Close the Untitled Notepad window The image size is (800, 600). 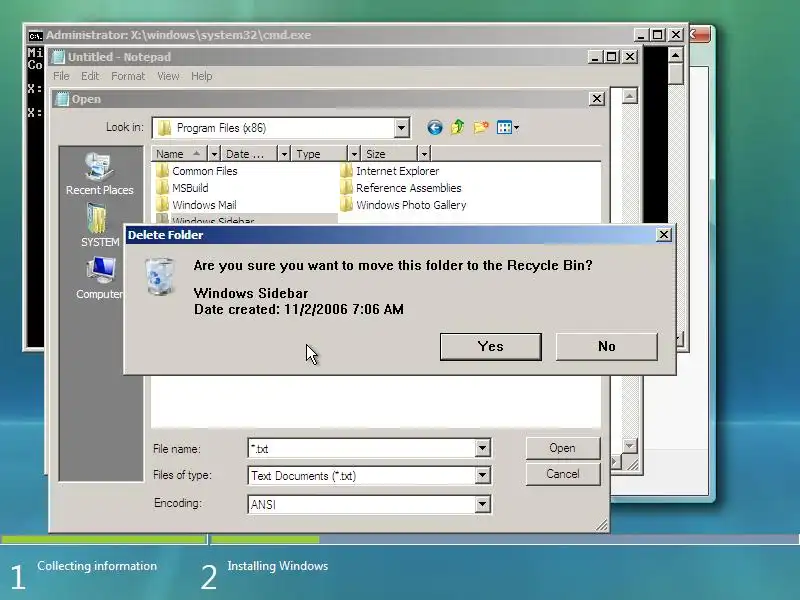pos(630,57)
